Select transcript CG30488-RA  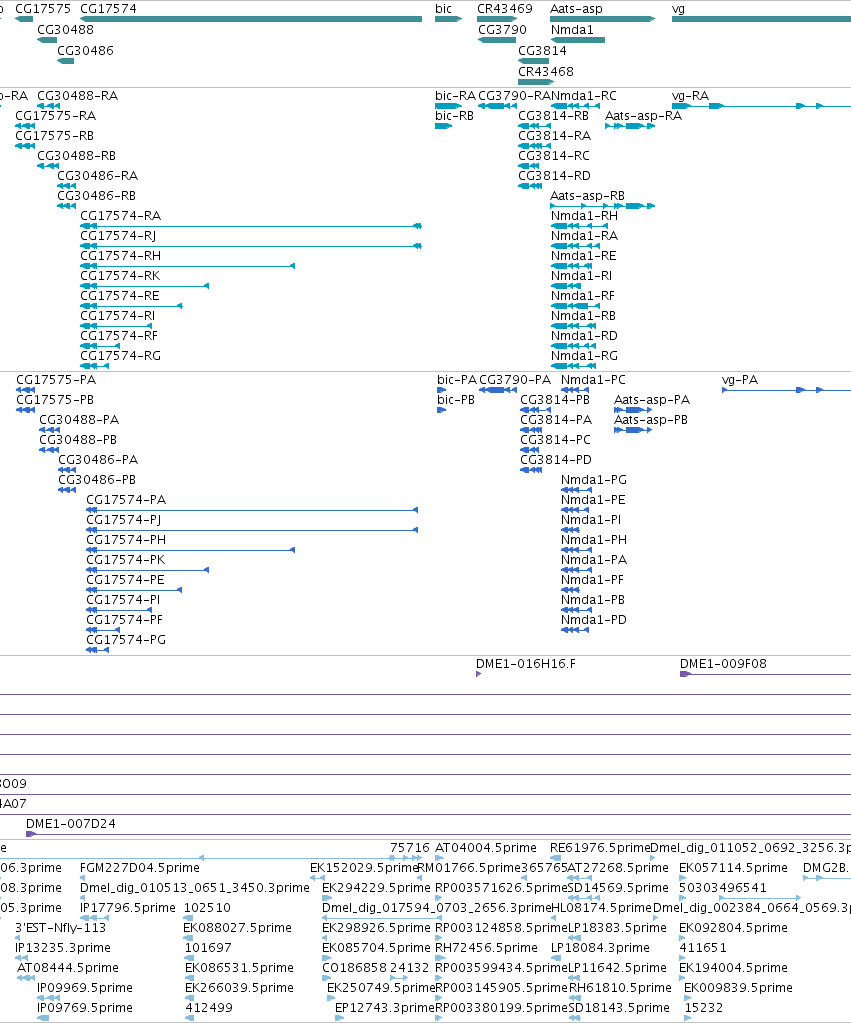coord(78,96)
